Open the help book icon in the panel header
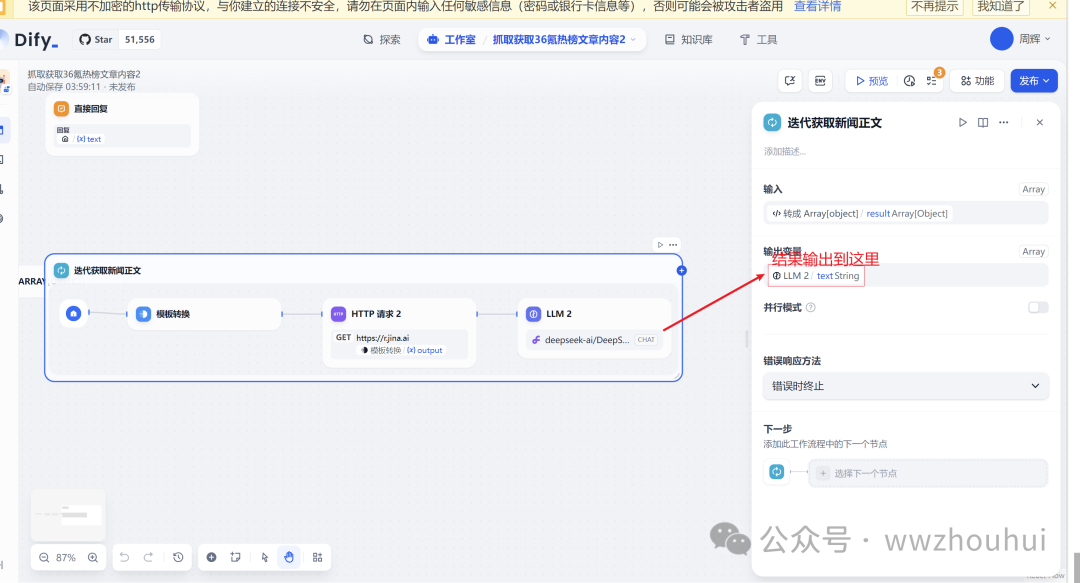Image resolution: width=1080 pixels, height=583 pixels. [983, 123]
